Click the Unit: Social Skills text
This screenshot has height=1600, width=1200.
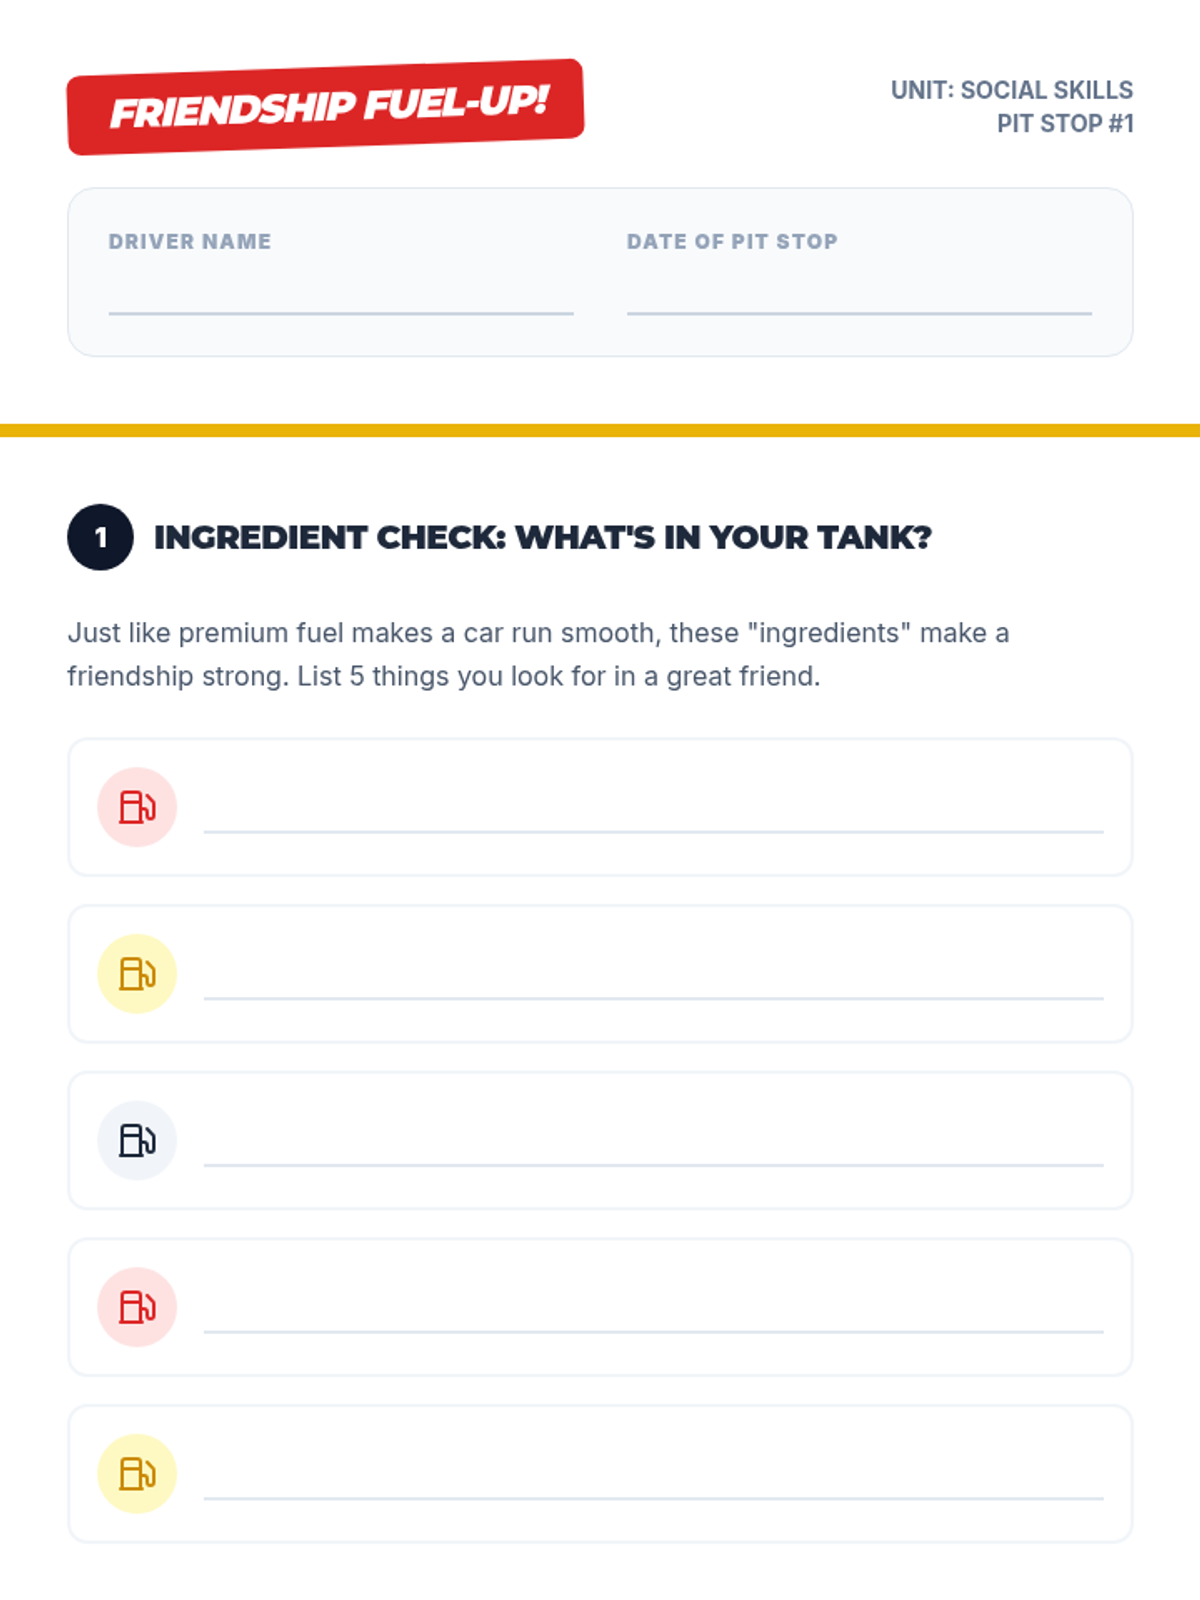click(x=1011, y=90)
